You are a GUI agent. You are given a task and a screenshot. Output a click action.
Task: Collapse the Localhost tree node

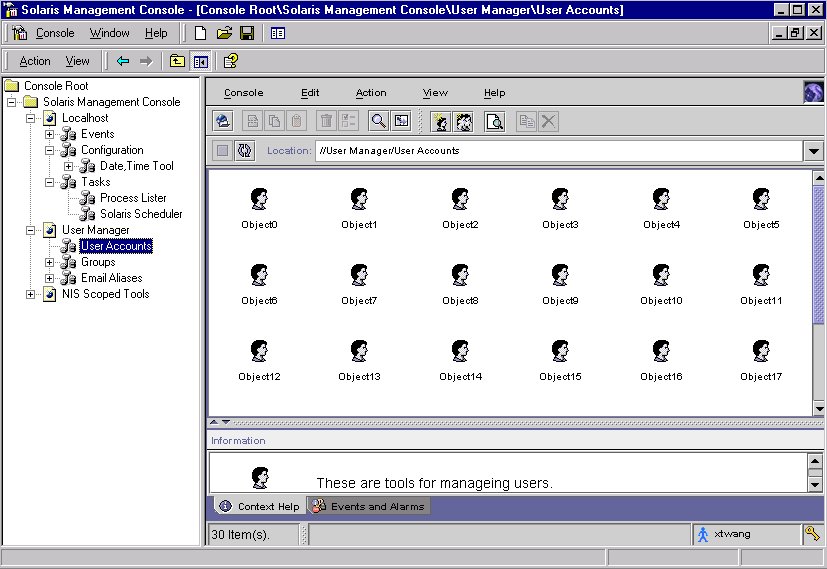pos(31,118)
